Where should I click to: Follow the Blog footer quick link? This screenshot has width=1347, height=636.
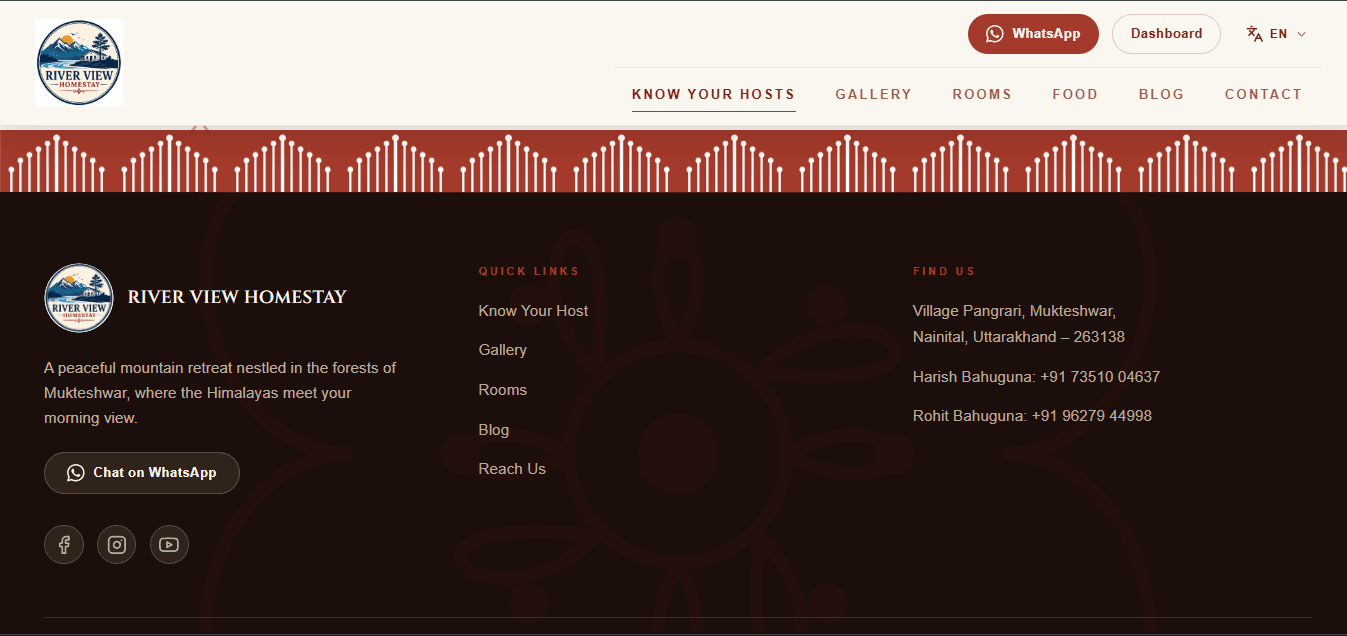494,430
